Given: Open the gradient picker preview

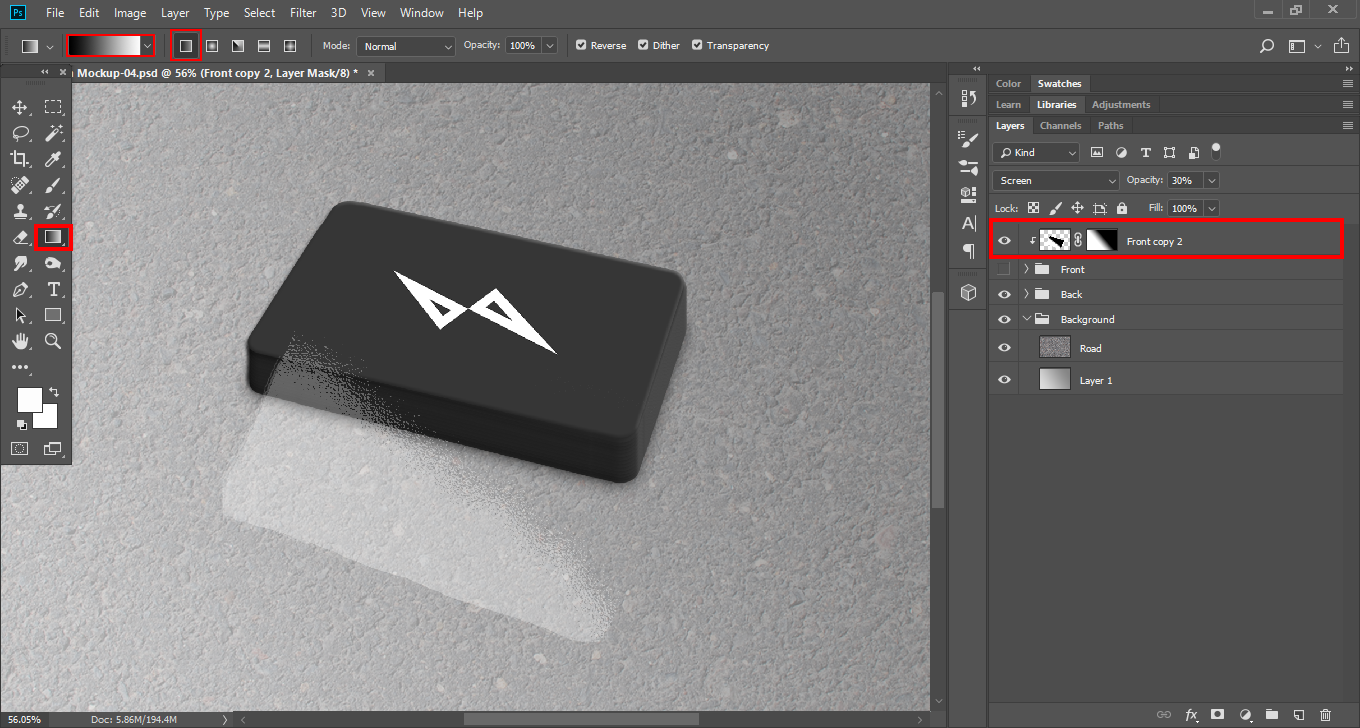Looking at the screenshot, I should (x=103, y=46).
